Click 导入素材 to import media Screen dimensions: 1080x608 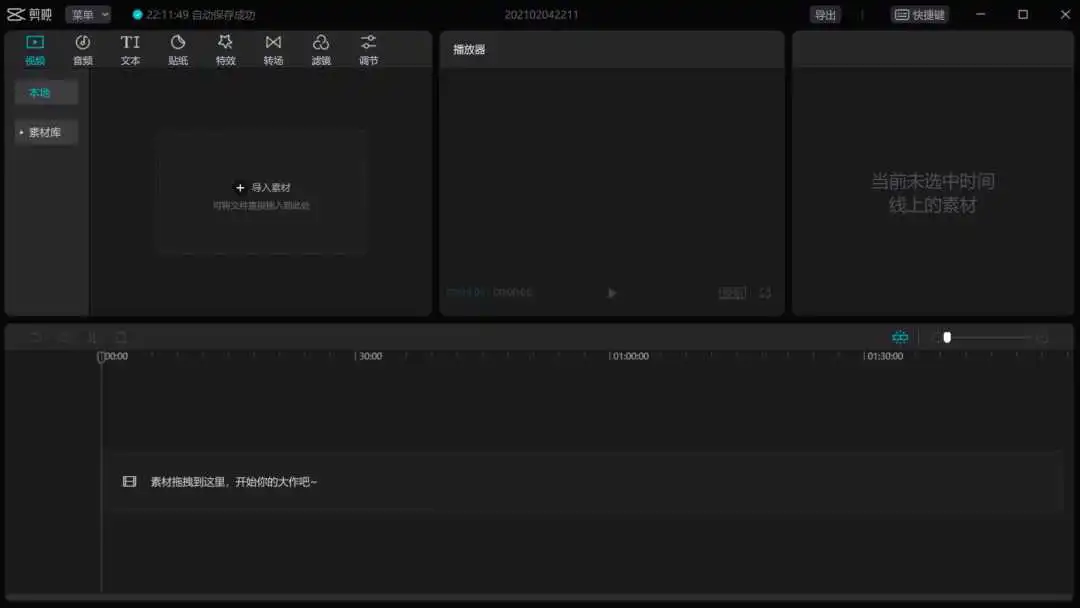coord(263,188)
